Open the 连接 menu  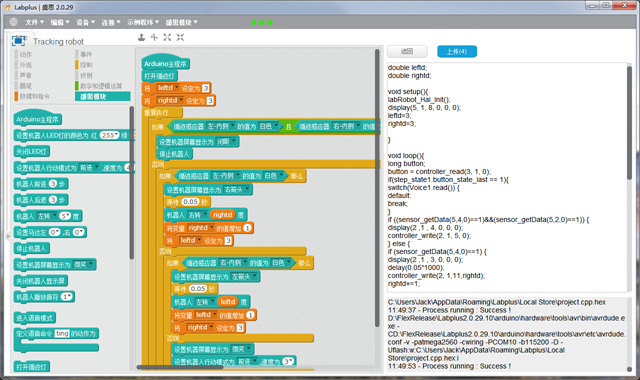click(111, 22)
